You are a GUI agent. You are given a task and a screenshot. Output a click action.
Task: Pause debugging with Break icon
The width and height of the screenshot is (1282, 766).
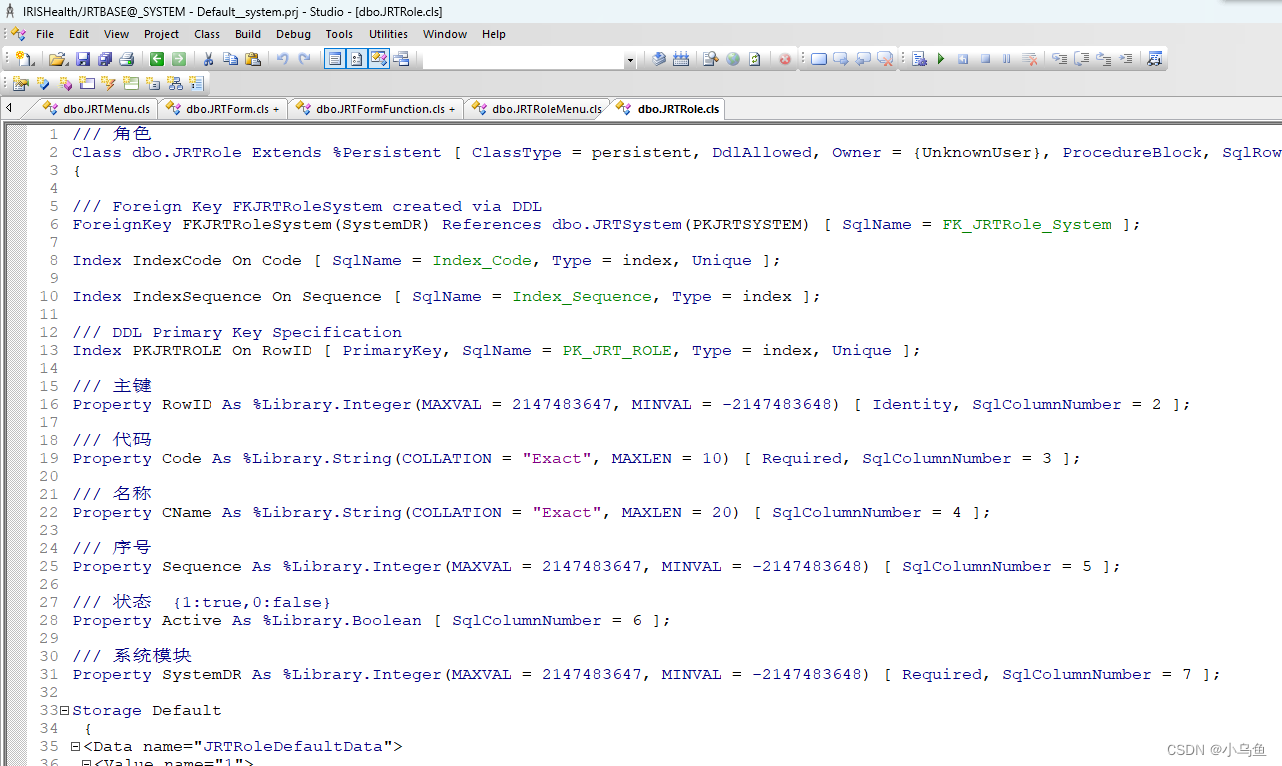tap(1007, 59)
